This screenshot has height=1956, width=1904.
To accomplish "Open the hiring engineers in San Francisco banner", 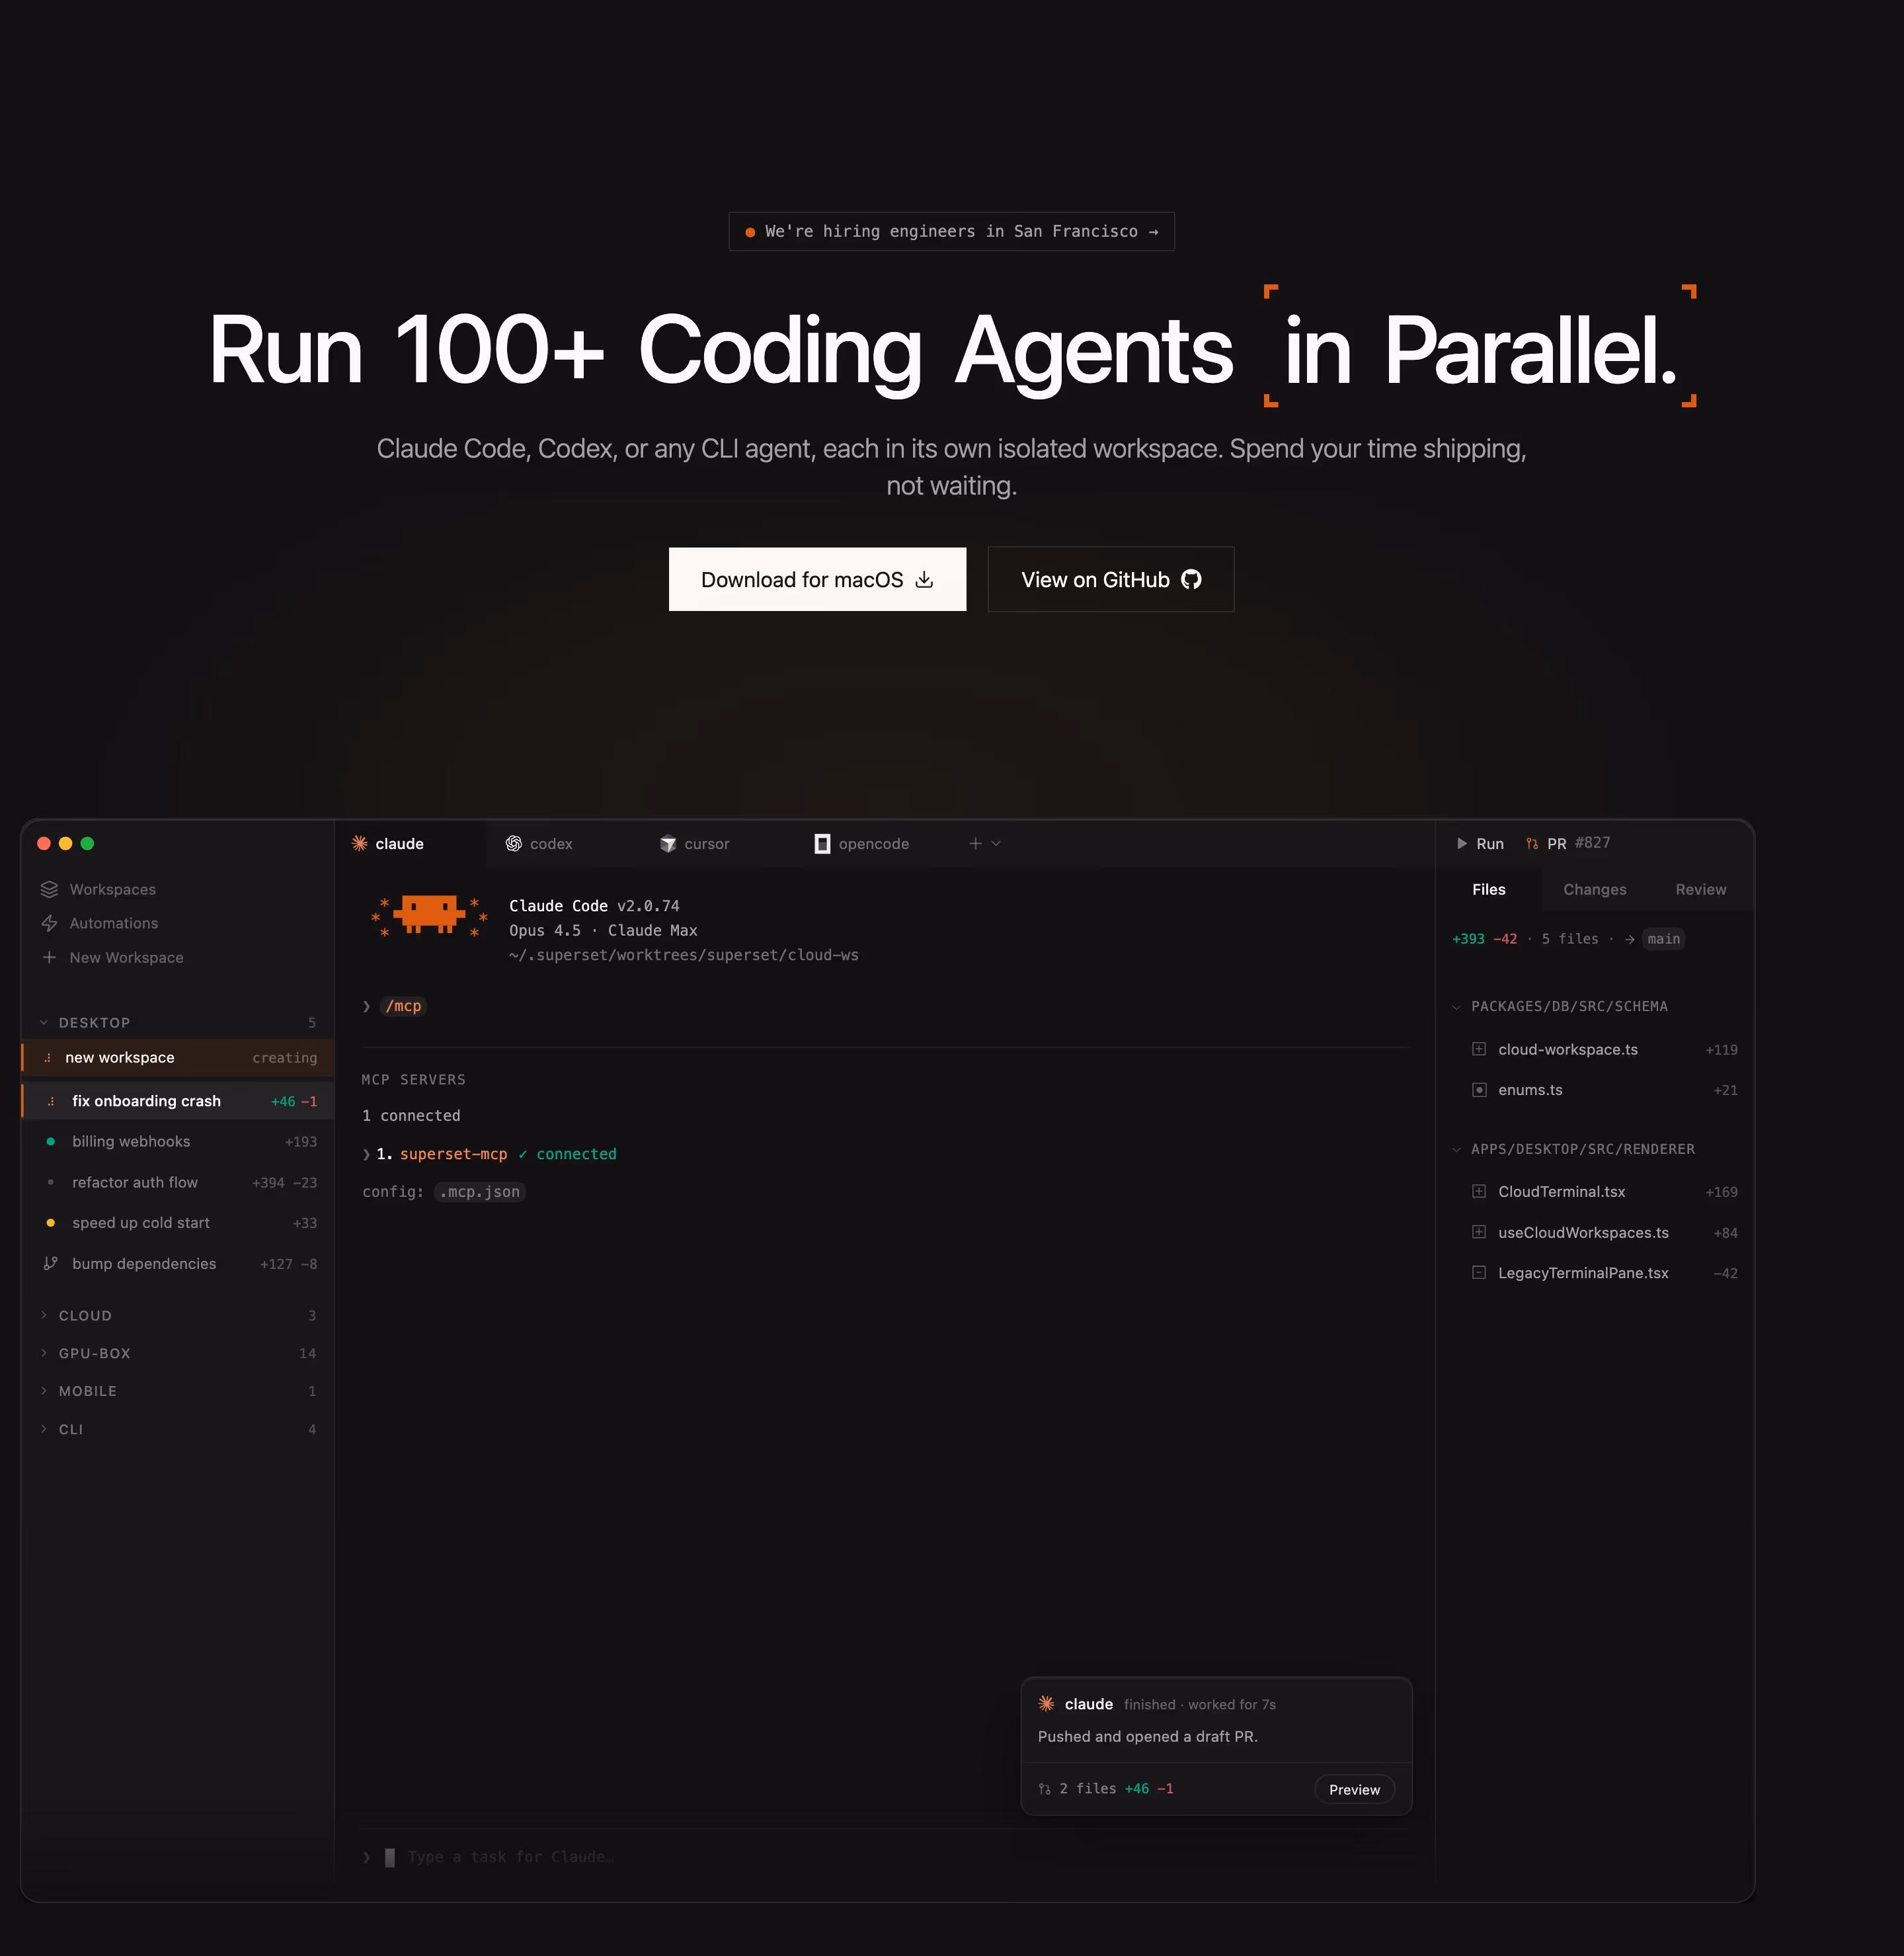I will point(951,231).
